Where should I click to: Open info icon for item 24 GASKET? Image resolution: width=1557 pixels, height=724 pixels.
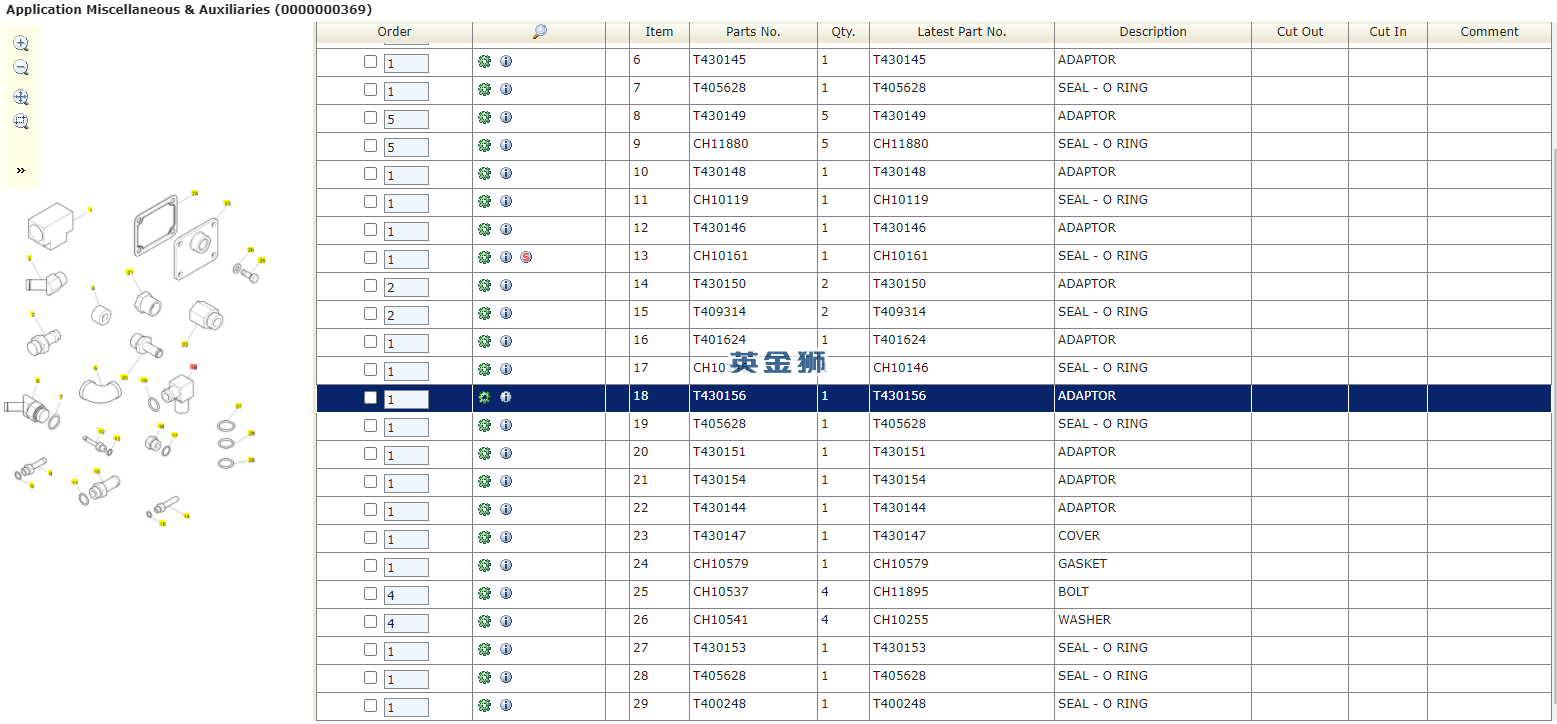point(506,565)
